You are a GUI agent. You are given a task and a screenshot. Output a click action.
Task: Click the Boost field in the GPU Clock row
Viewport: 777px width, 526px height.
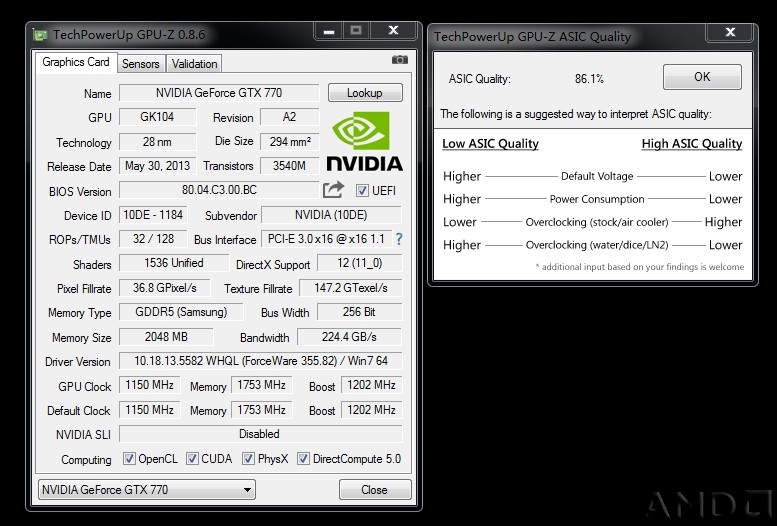[372, 385]
